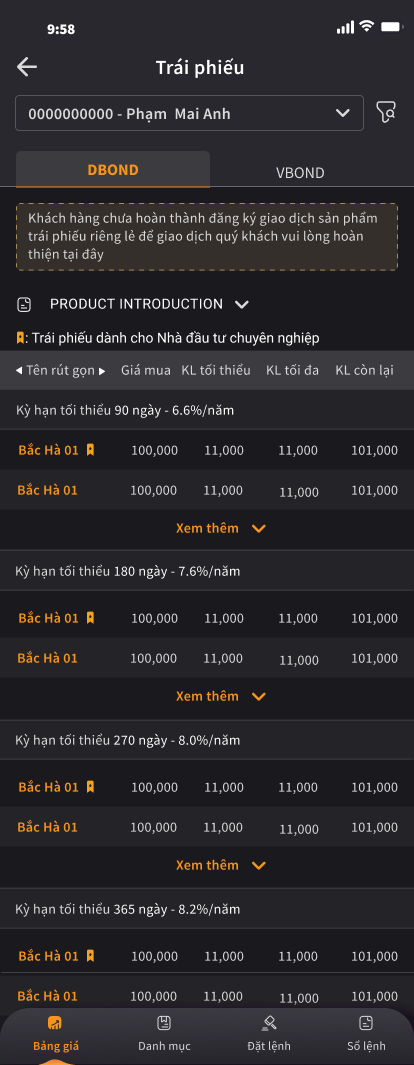The height and width of the screenshot is (1065, 414).
Task: Sort by the Tên rút gọn column header
Action: (x=60, y=370)
